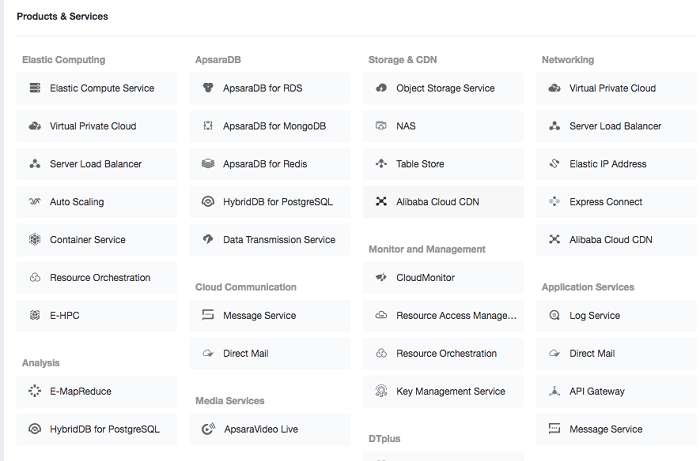Click the NAS icon
This screenshot has width=700, height=461.
point(381,126)
